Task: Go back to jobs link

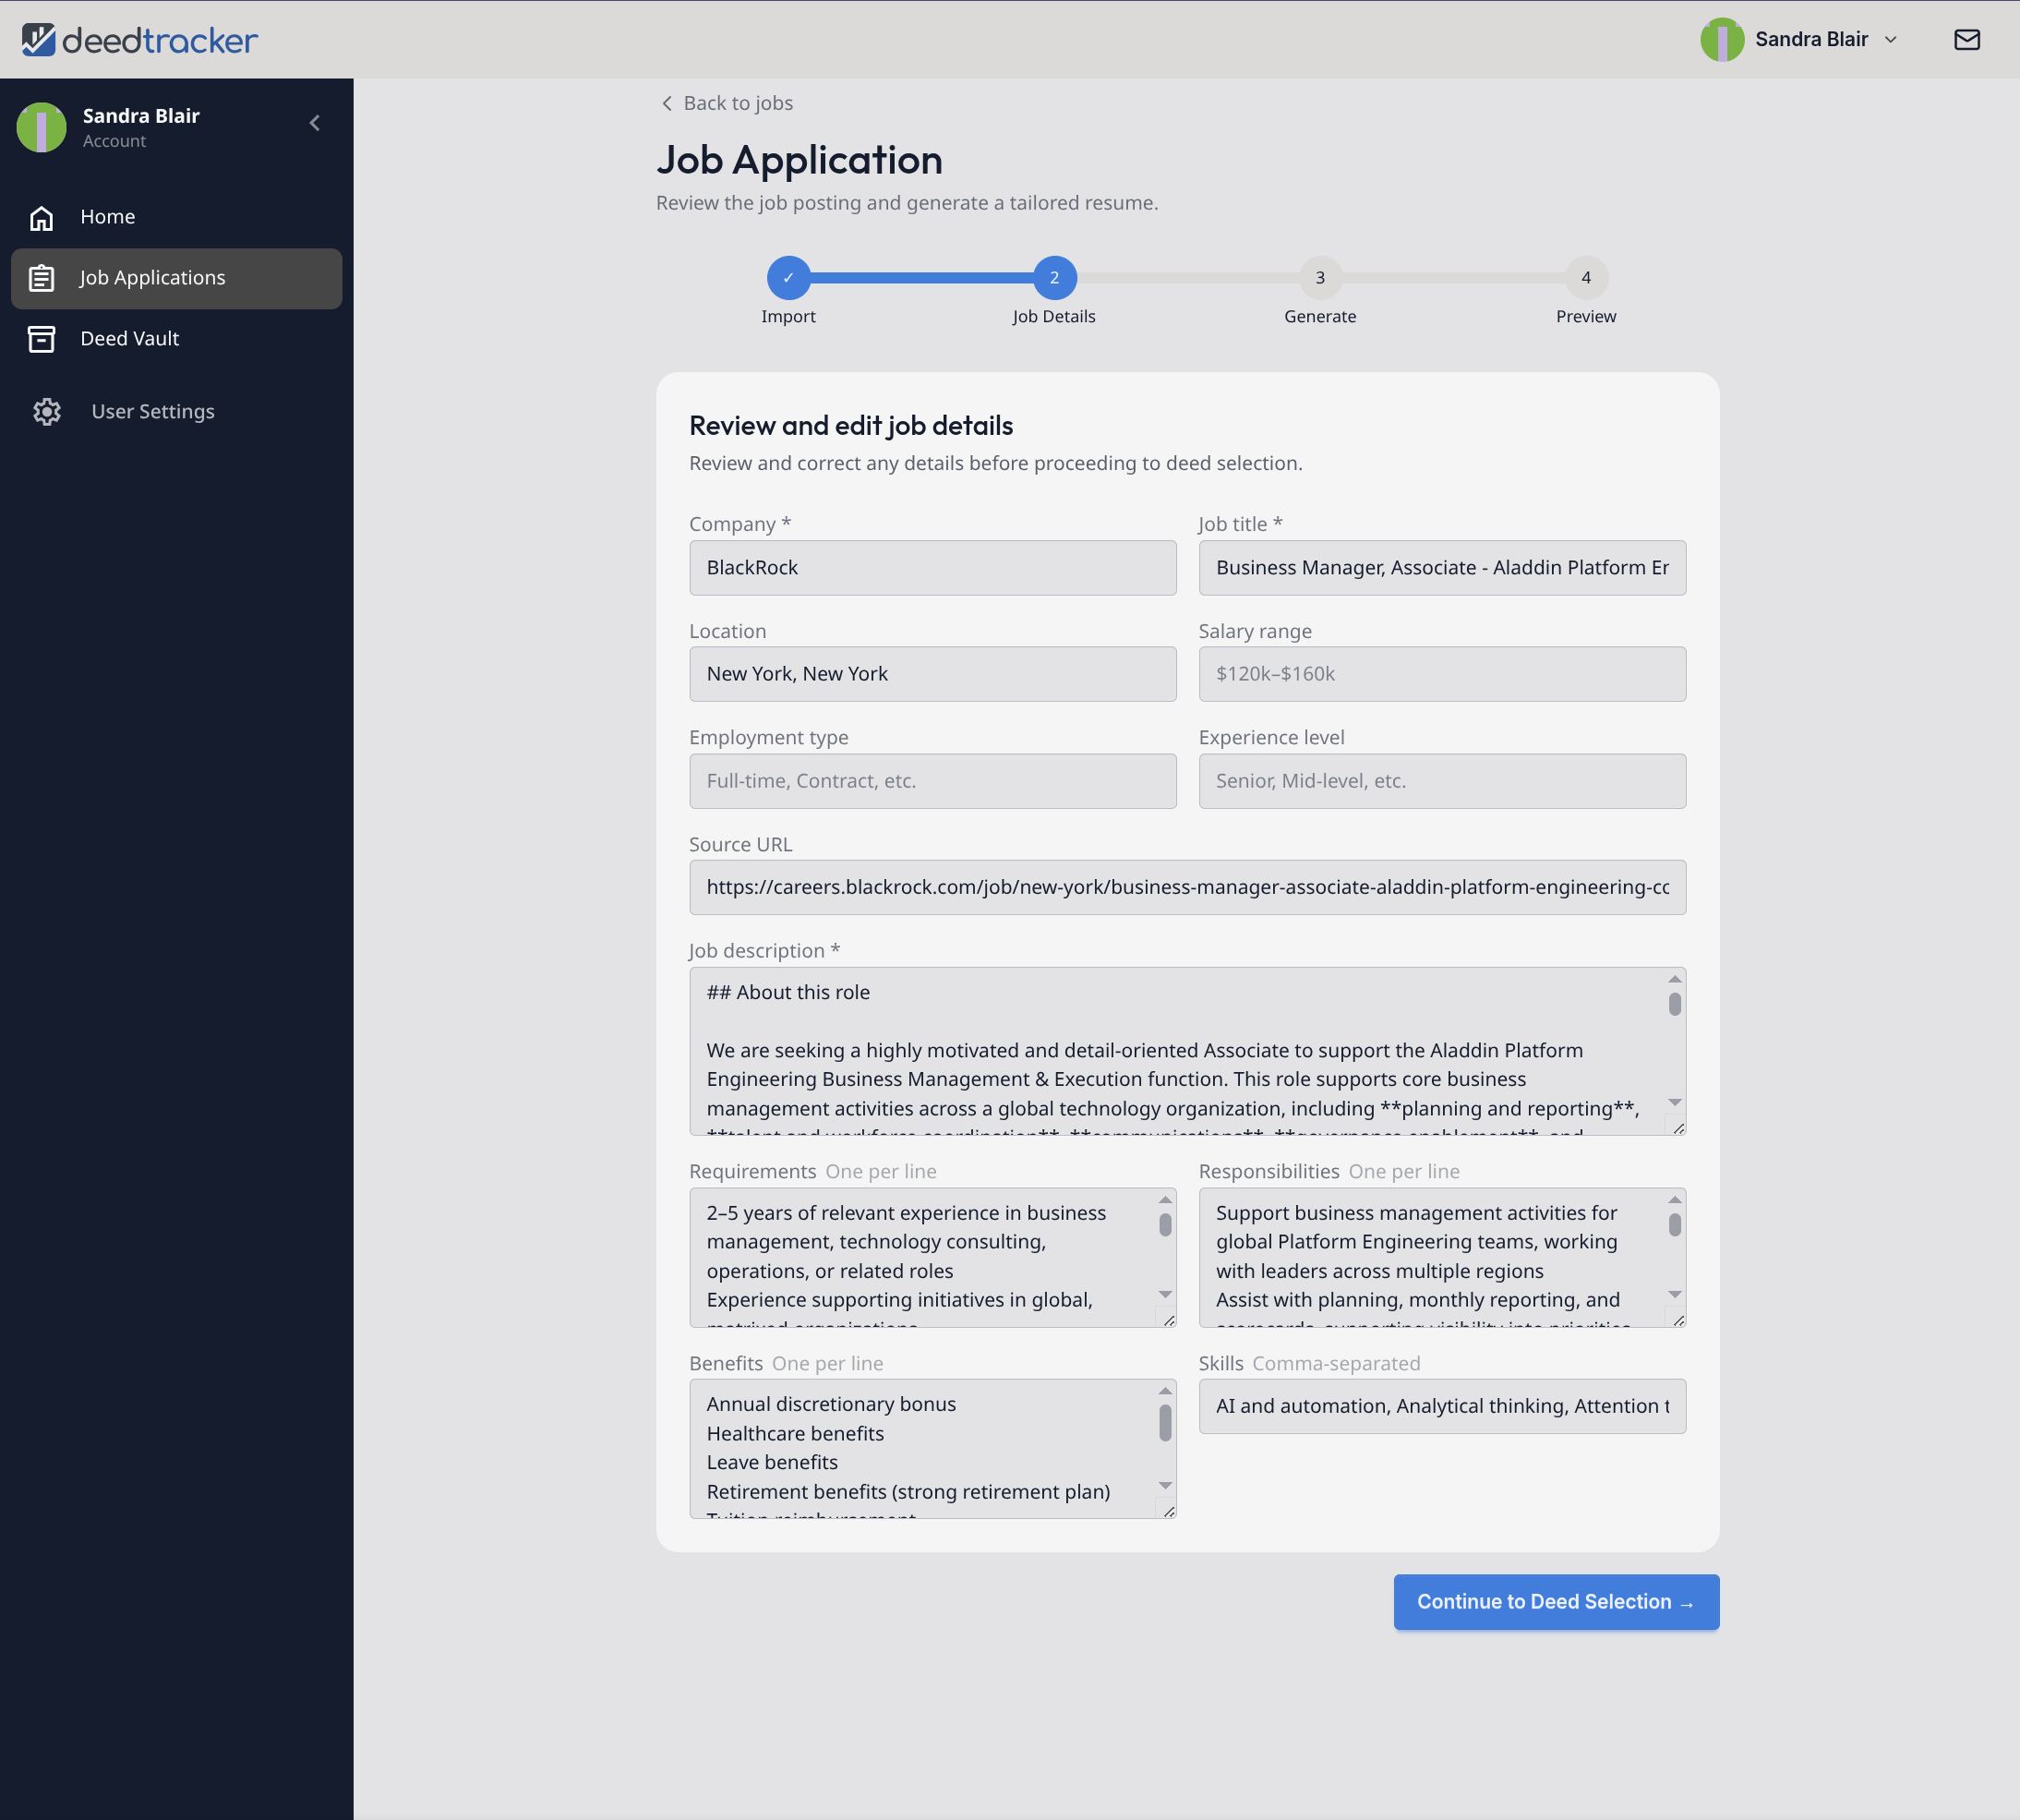Action: click(x=727, y=103)
